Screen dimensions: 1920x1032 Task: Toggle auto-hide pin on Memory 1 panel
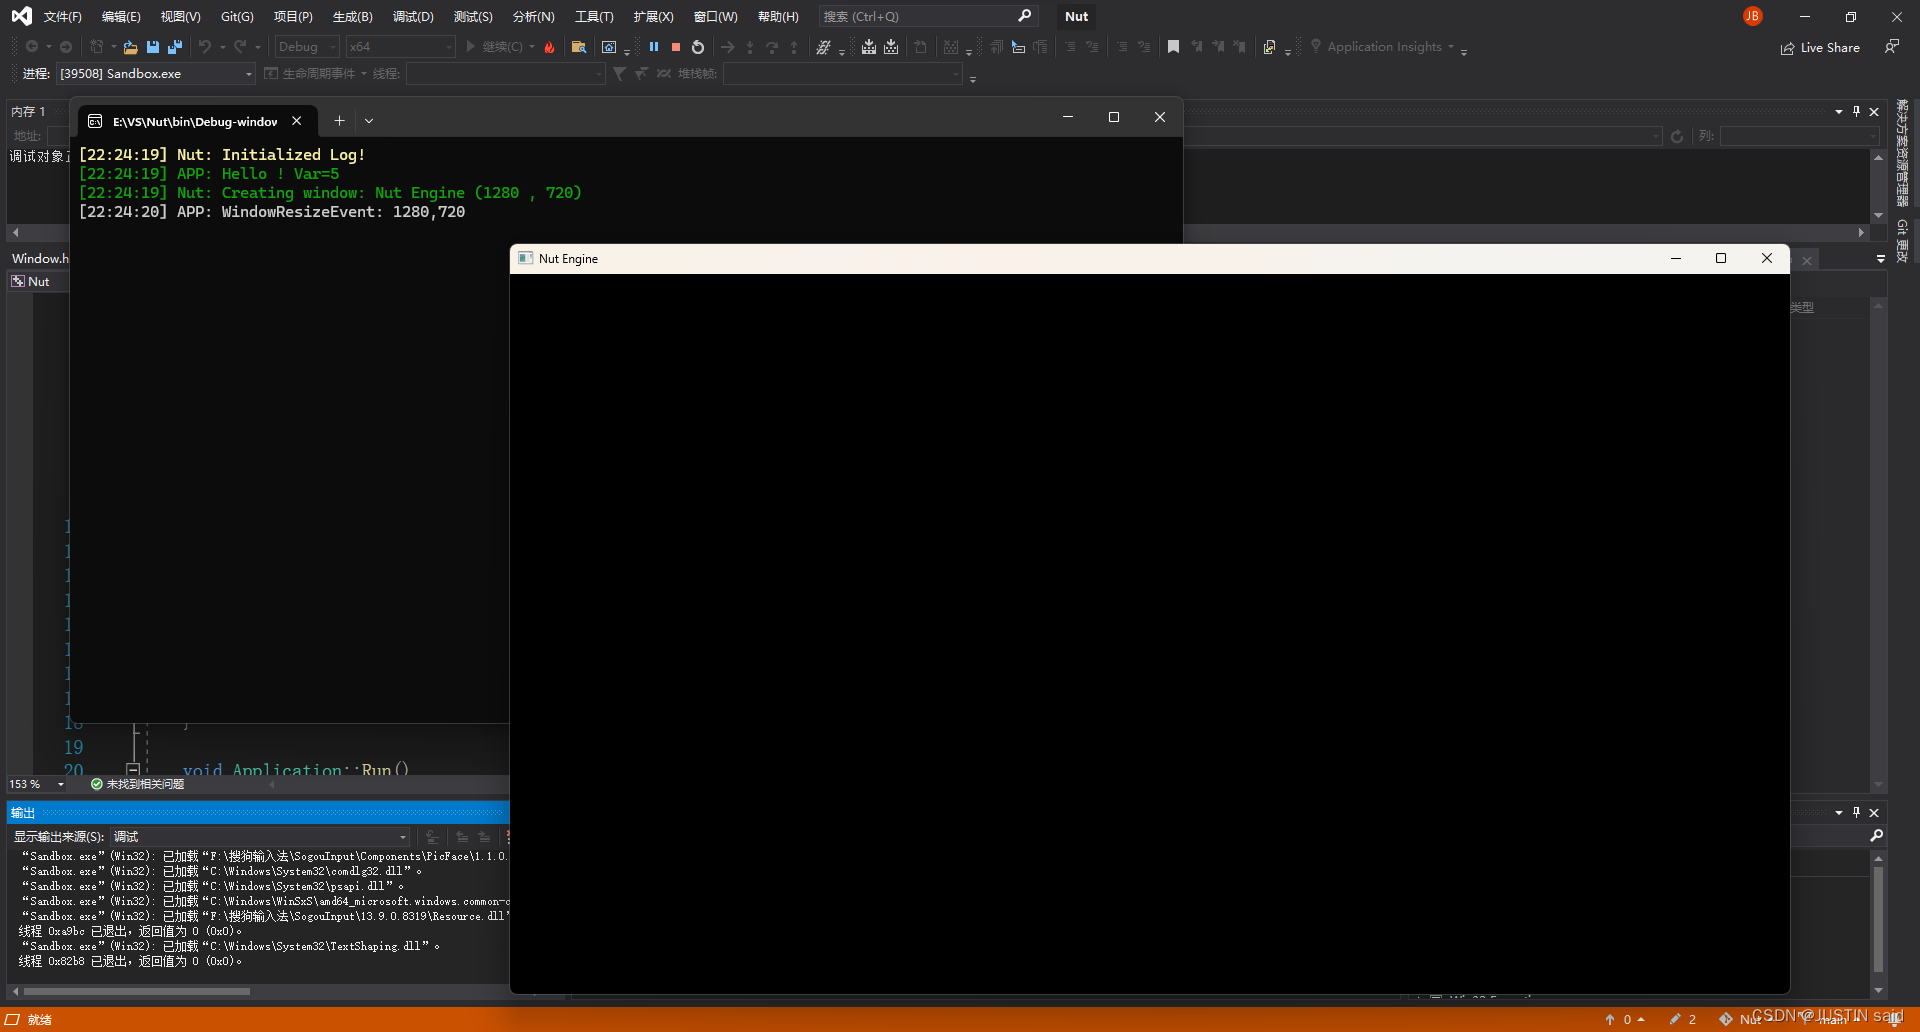1856,111
